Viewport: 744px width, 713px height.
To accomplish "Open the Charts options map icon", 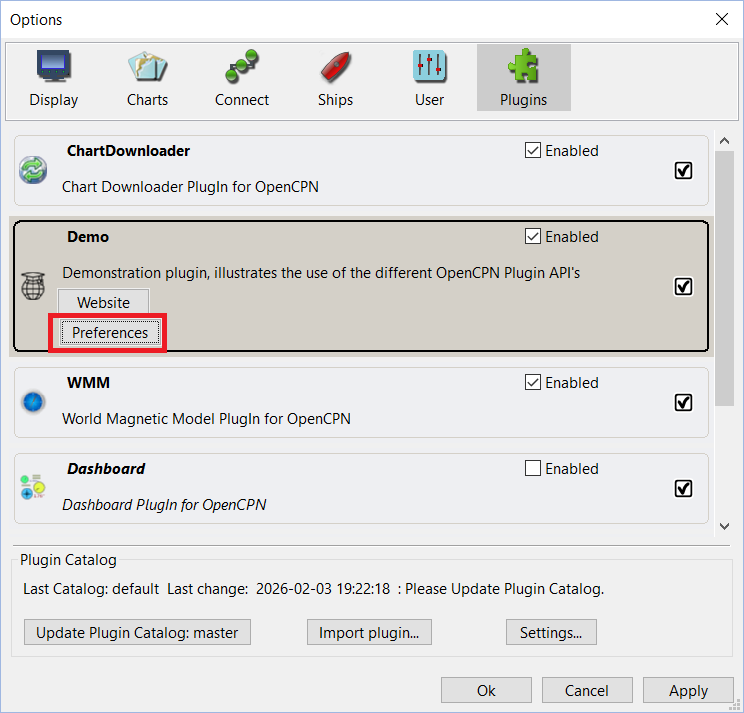I will pyautogui.click(x=148, y=66).
